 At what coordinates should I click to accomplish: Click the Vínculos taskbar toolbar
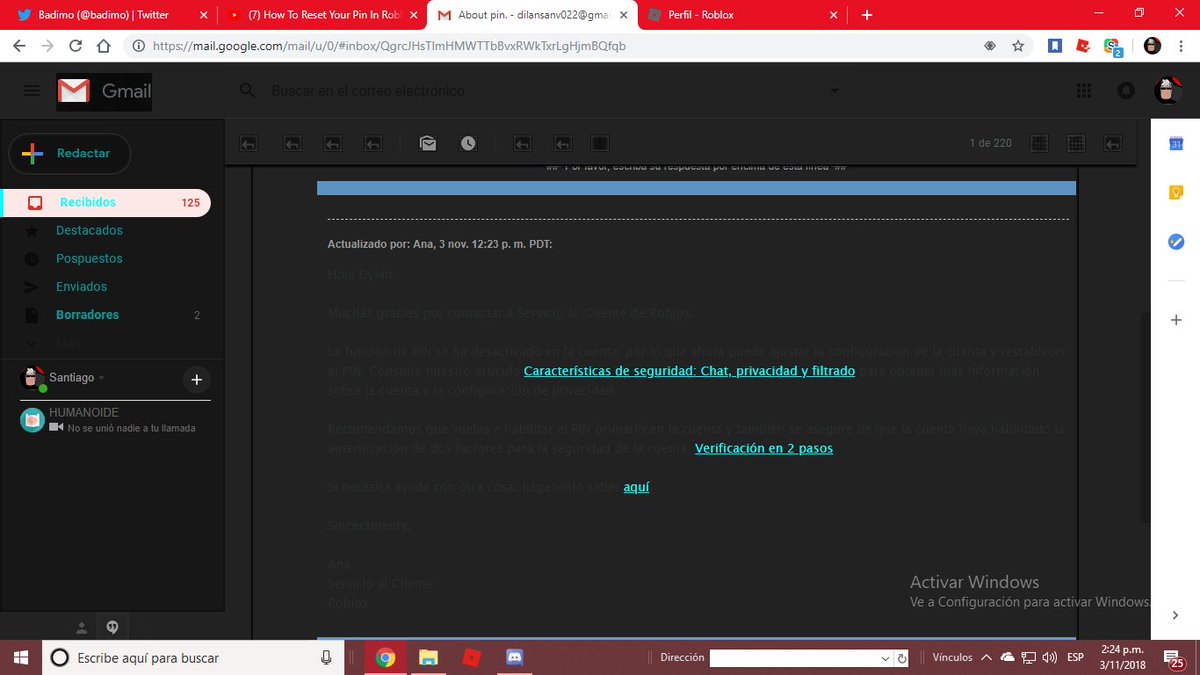[952, 658]
